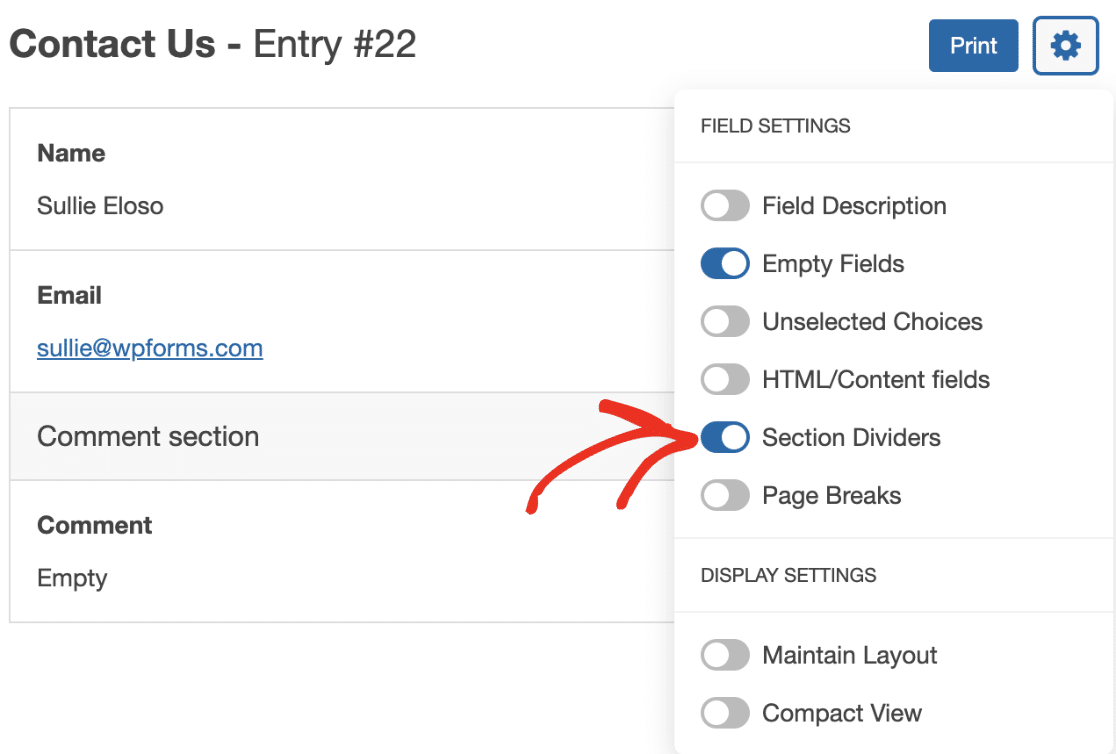
Task: Click the Compact View label text
Action: (x=842, y=713)
